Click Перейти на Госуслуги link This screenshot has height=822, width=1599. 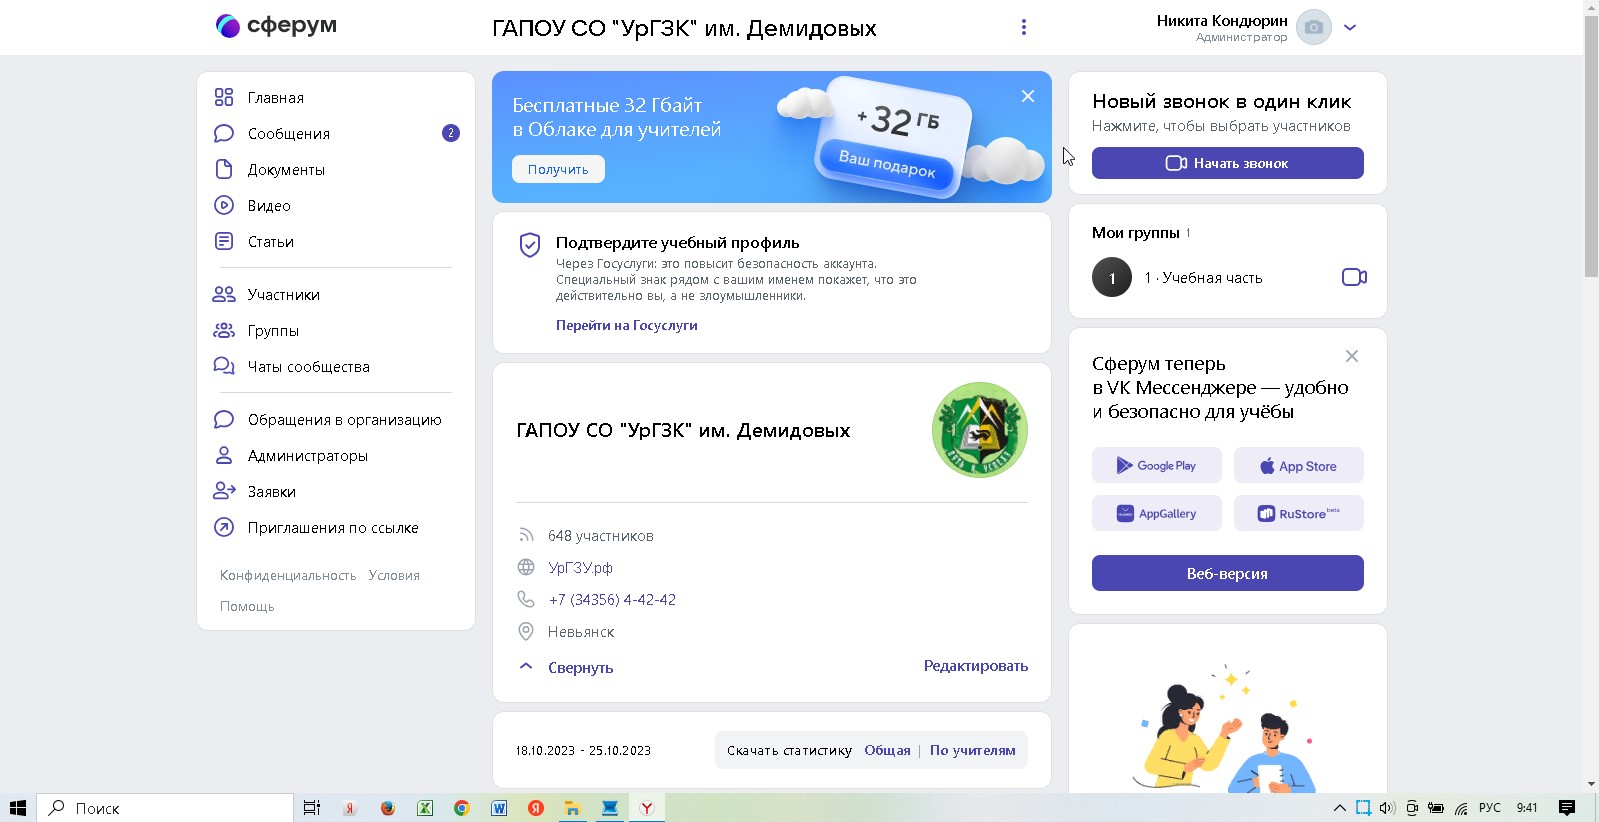pos(627,325)
